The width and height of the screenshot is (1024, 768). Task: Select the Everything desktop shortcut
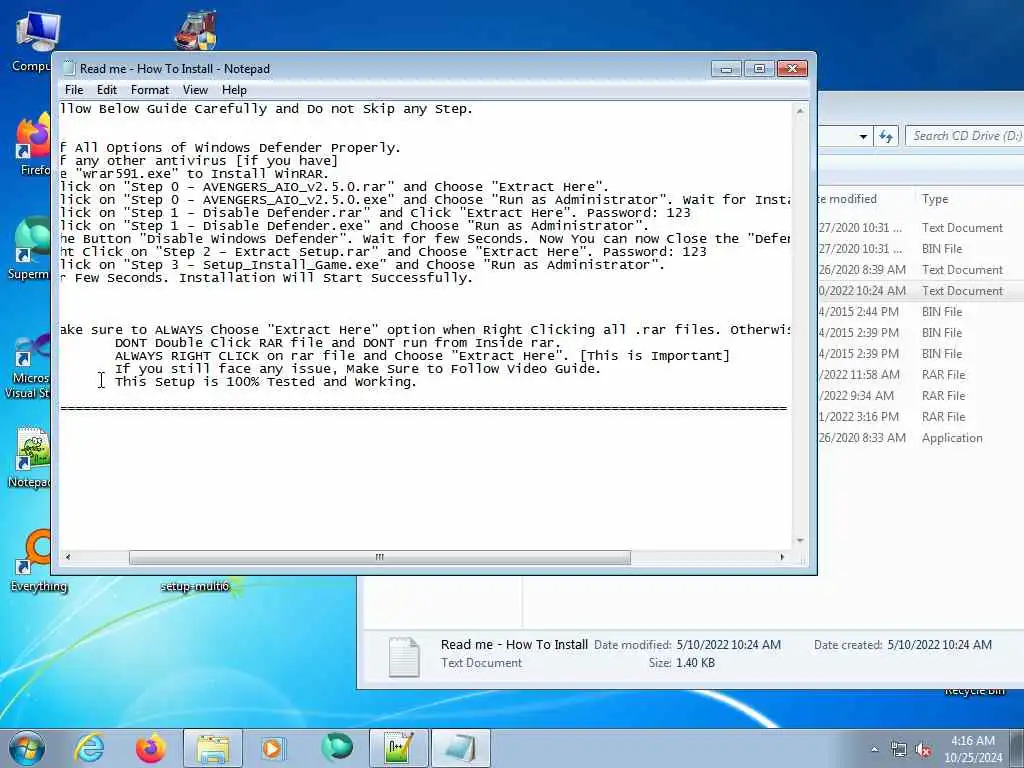(x=38, y=561)
